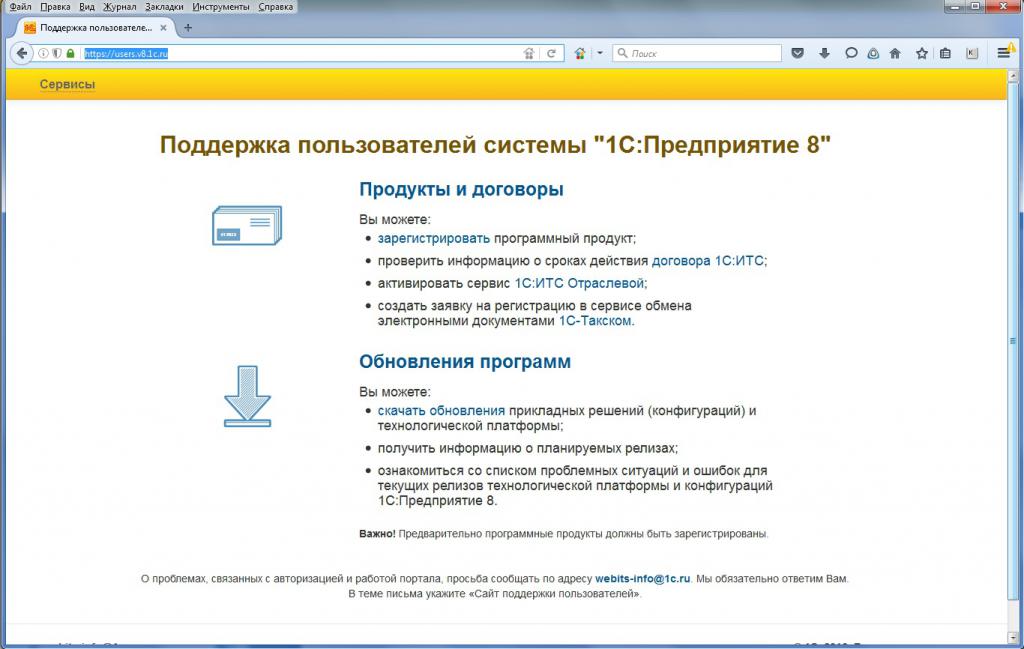Expand the Сервисы menu in the yellow bar
Screen dimensions: 1024x649
pos(67,84)
